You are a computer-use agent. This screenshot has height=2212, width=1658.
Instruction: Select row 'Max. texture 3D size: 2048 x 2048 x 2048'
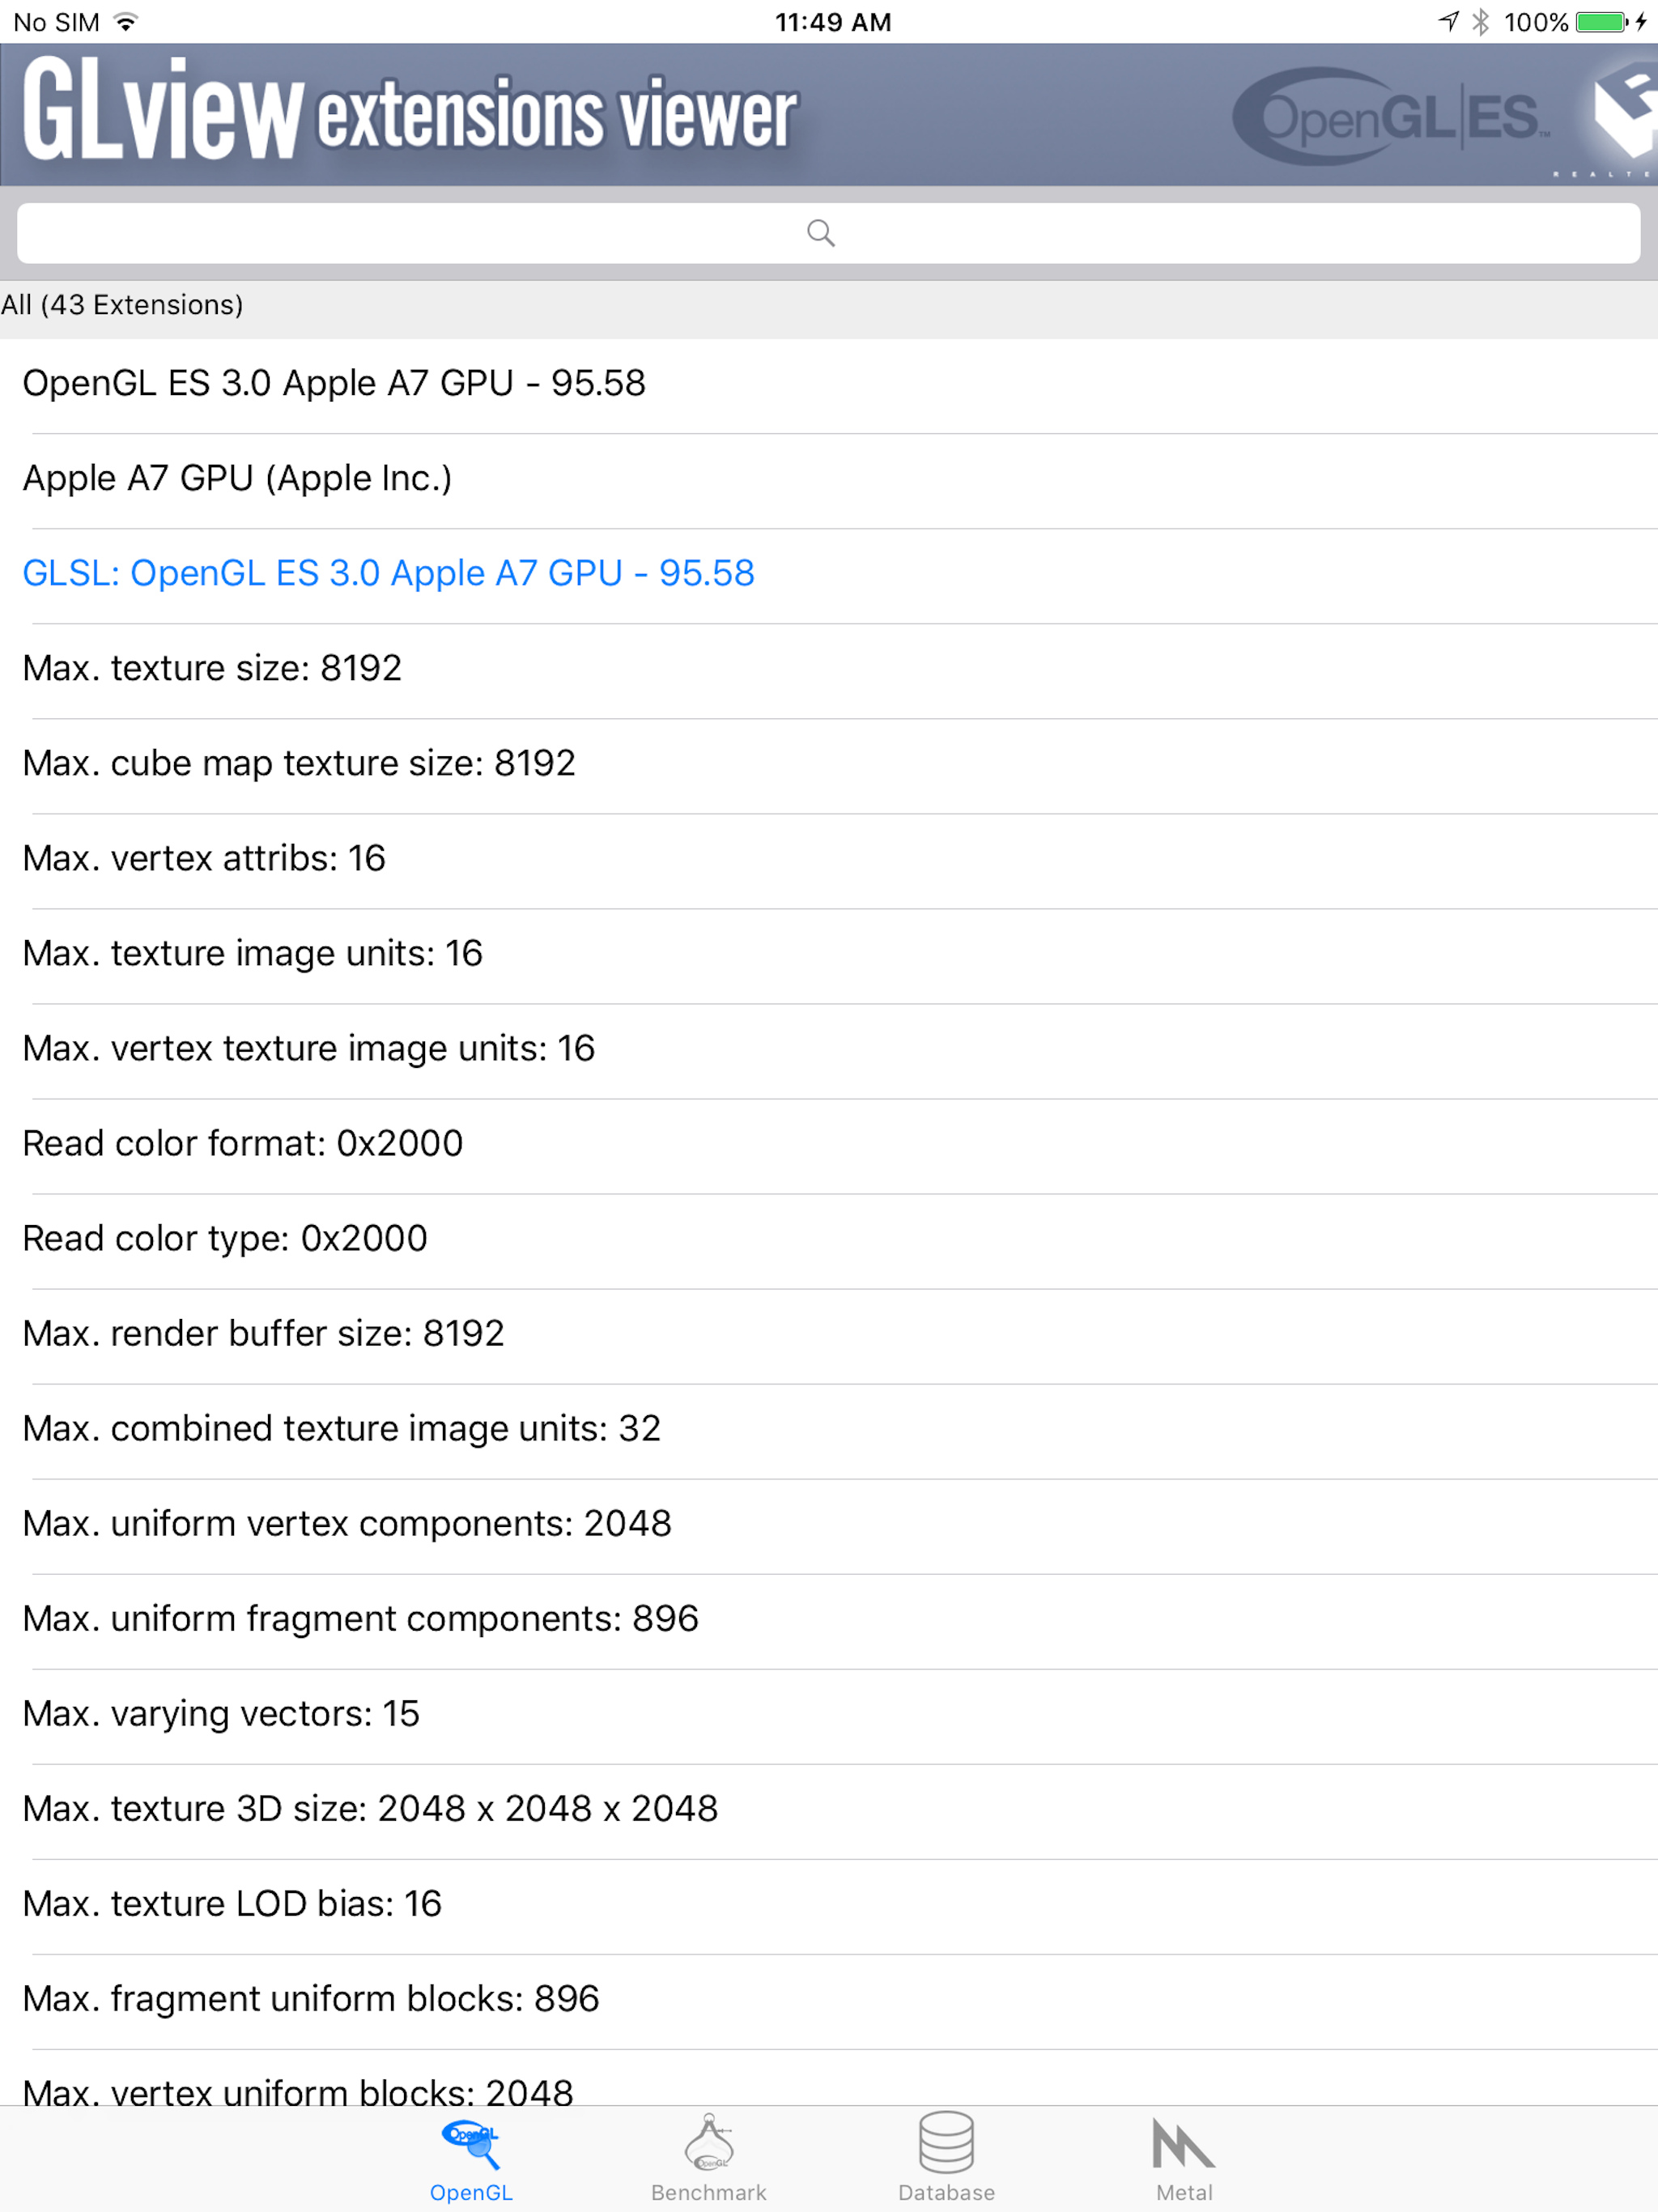[829, 1811]
